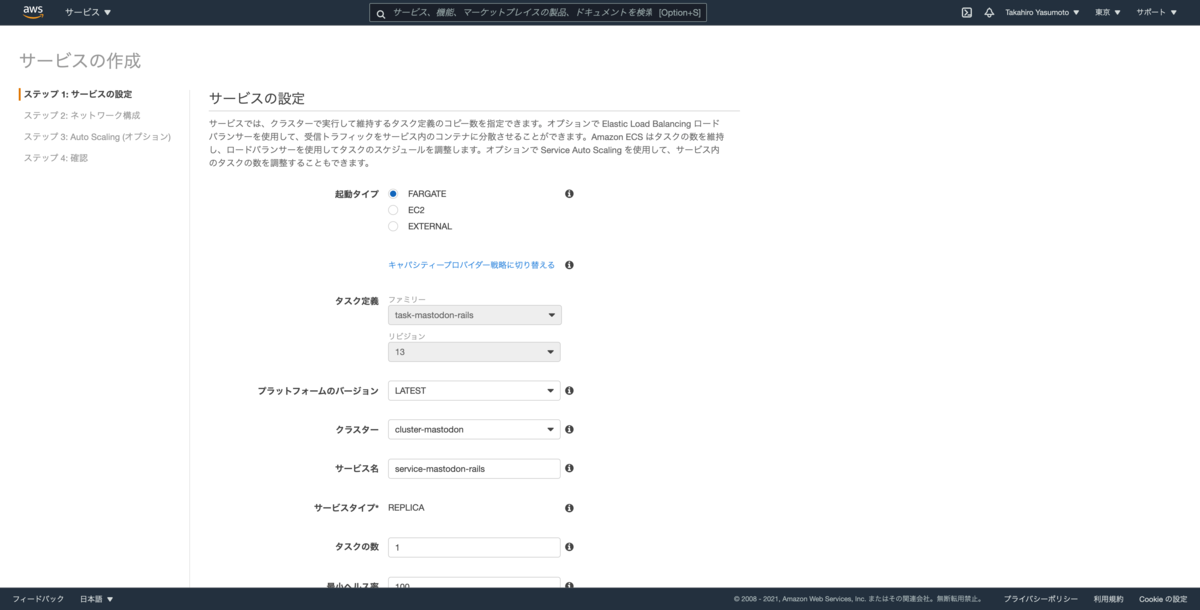
Task: Open the 日本語 language selector
Action: pyautogui.click(x=96, y=599)
